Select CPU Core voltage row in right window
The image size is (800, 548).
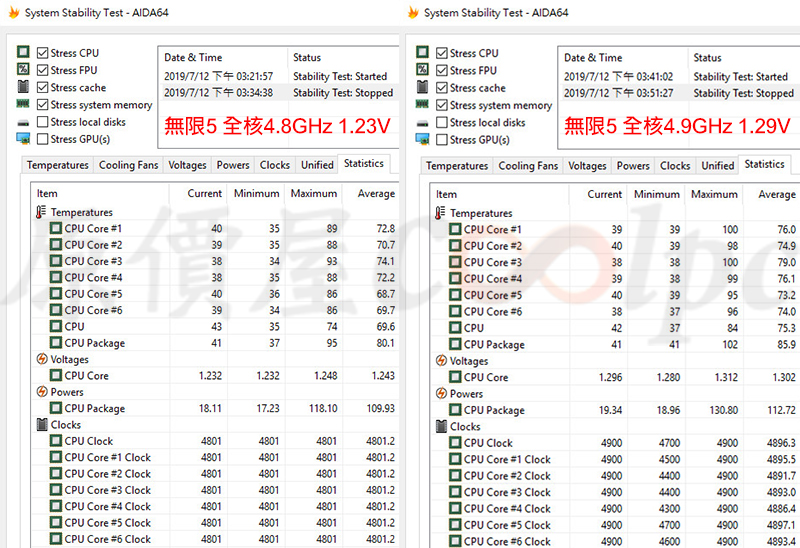[x=615, y=377]
